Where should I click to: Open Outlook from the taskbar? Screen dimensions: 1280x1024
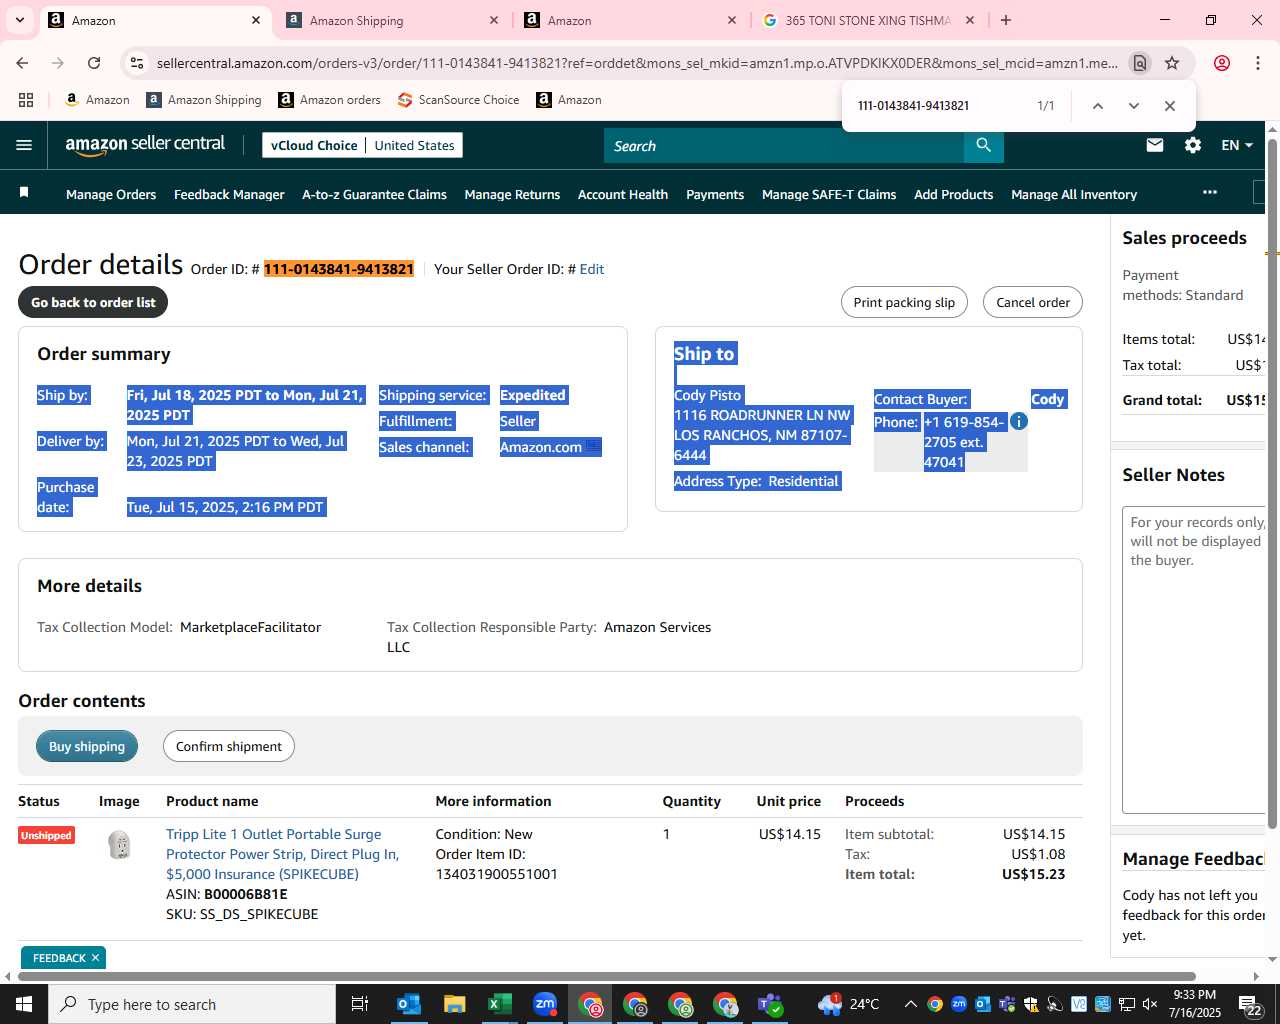[x=409, y=1004]
